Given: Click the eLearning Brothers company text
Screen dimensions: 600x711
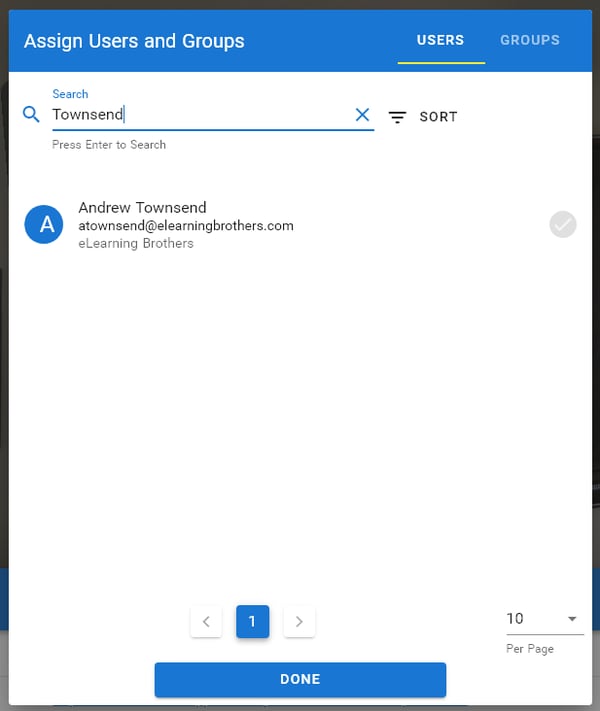Looking at the screenshot, I should [x=136, y=243].
